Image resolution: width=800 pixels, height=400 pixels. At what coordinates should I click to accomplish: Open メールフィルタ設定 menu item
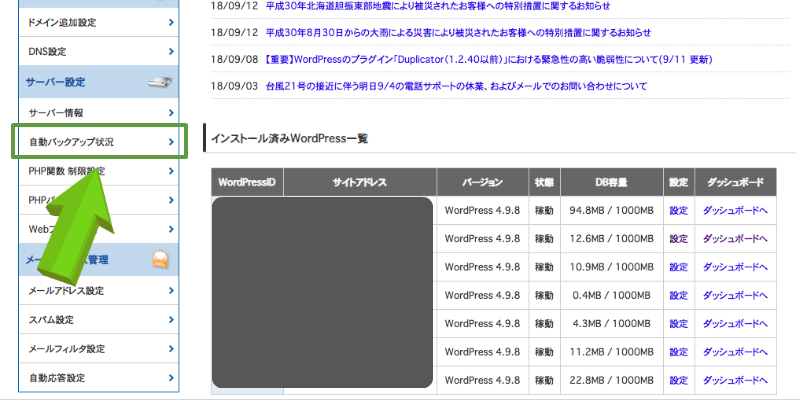point(98,349)
